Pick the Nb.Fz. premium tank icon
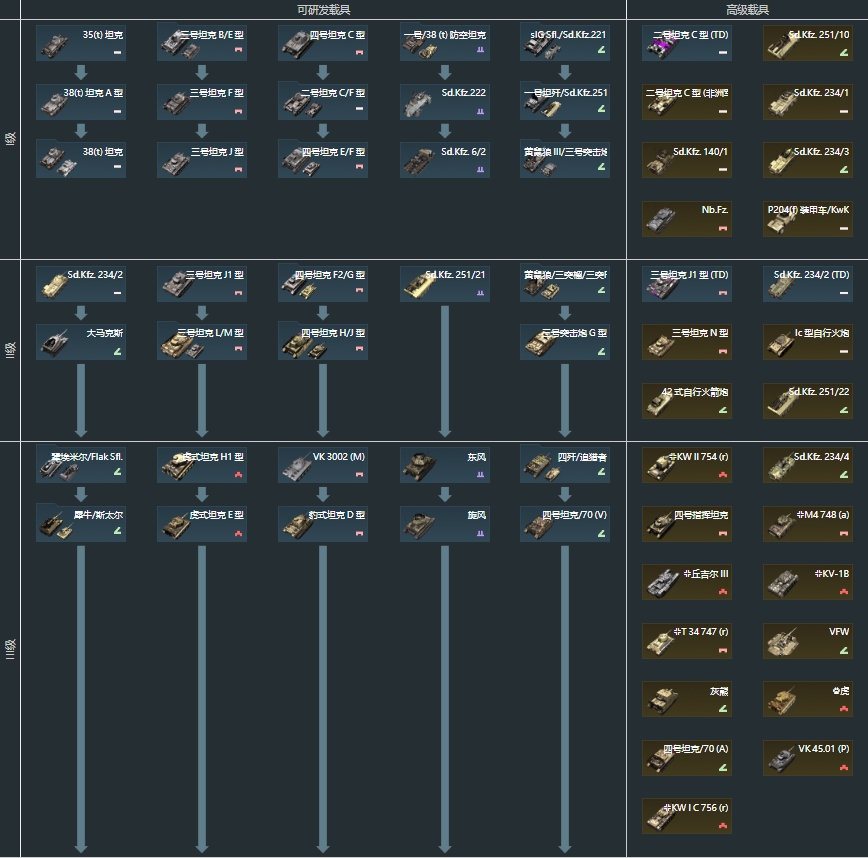 659,221
